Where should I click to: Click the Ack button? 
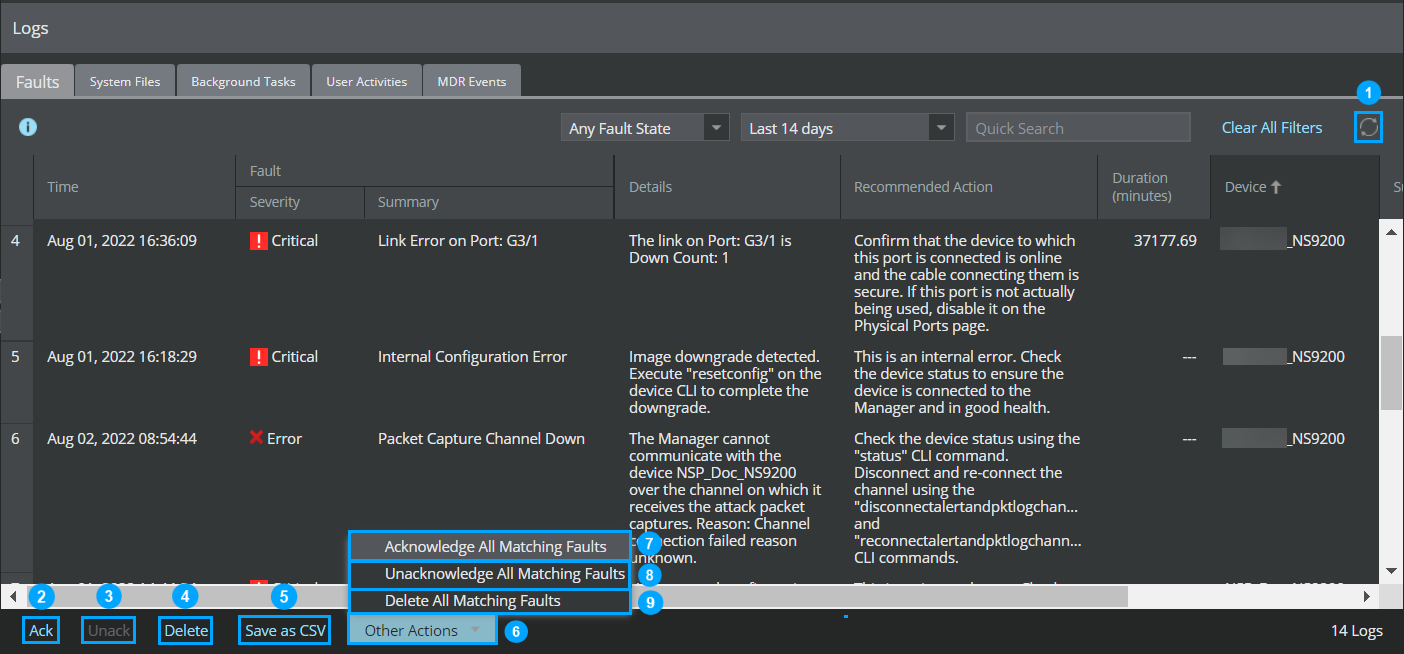click(x=41, y=630)
